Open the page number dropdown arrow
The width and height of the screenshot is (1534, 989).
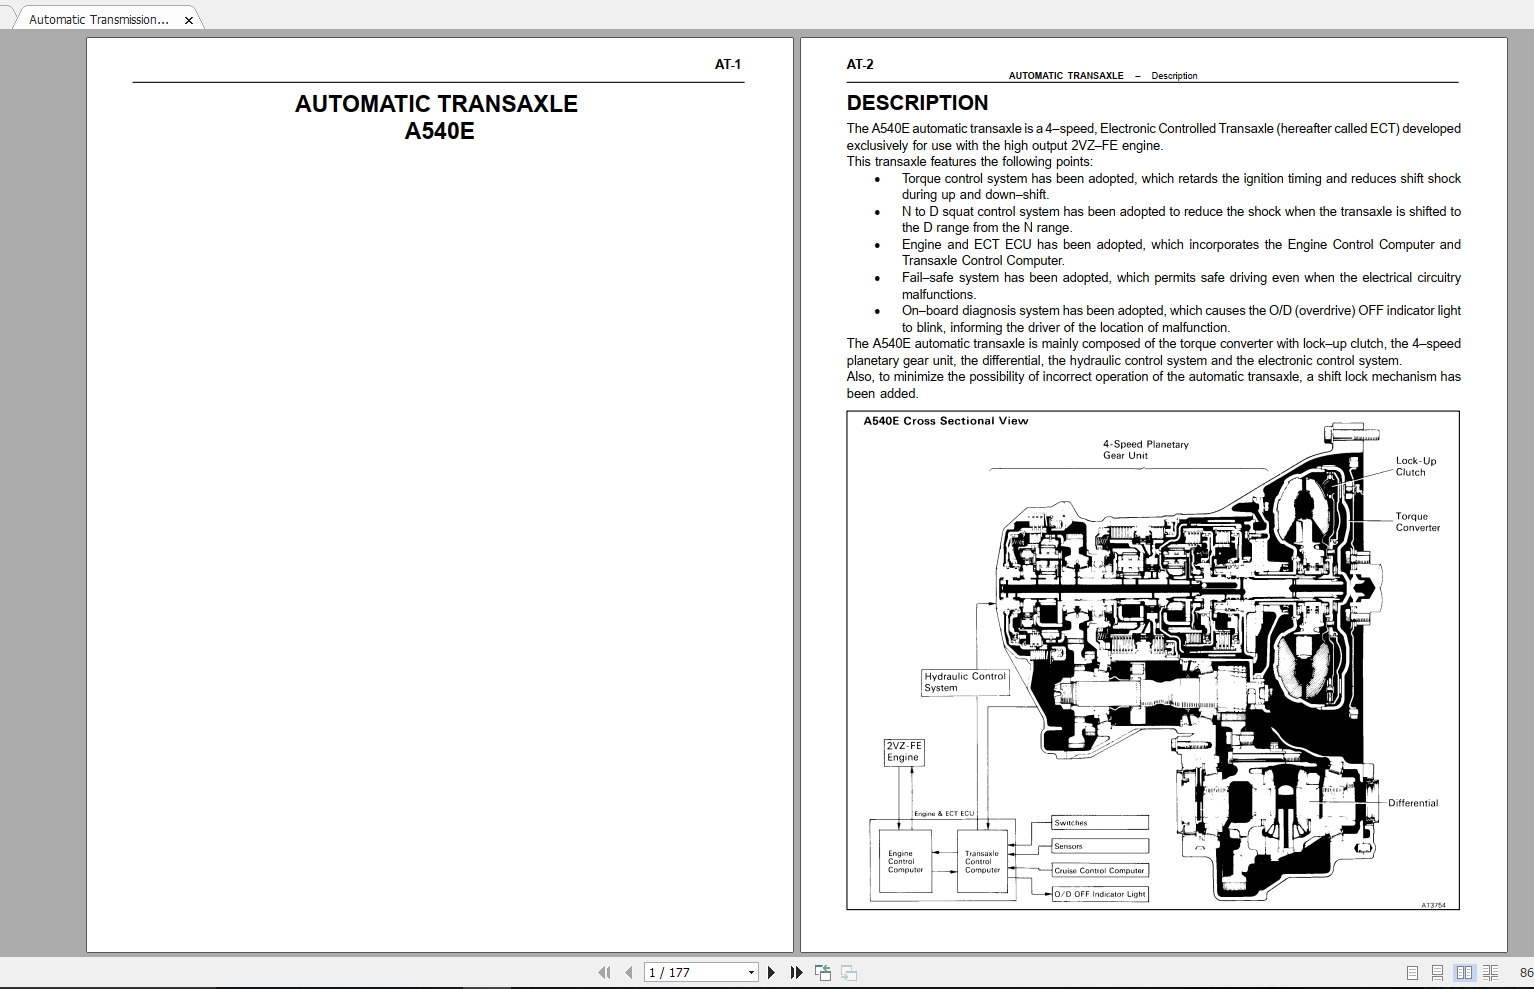point(751,972)
